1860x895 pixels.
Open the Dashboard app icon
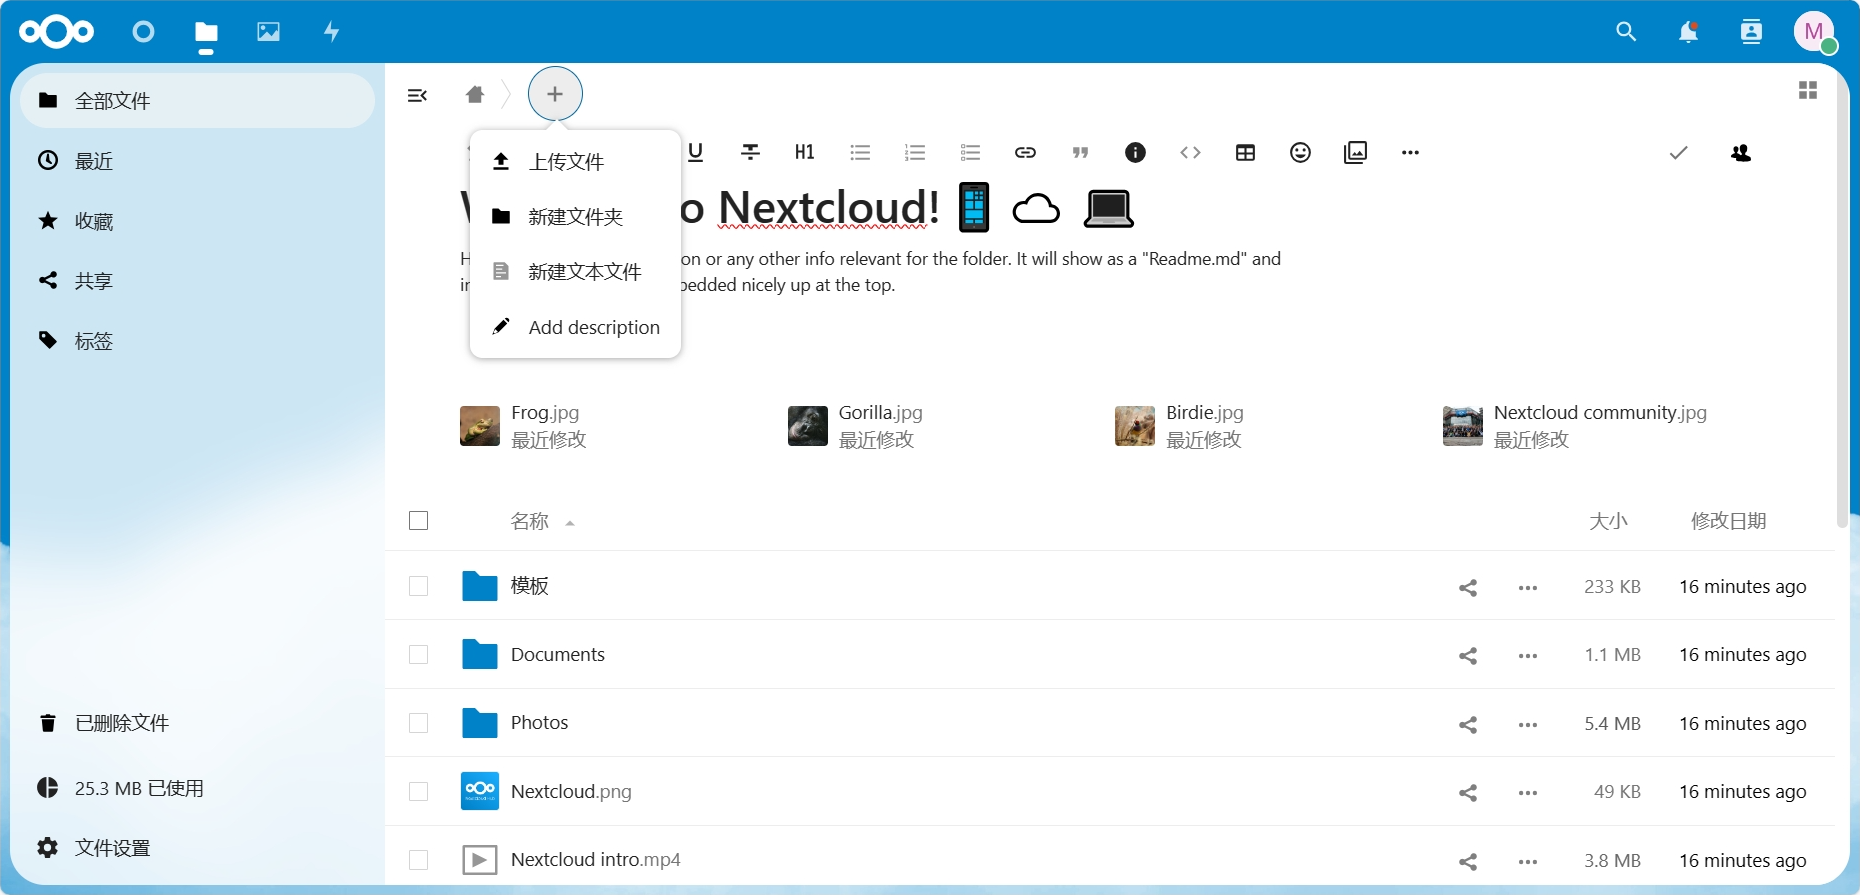(x=143, y=32)
